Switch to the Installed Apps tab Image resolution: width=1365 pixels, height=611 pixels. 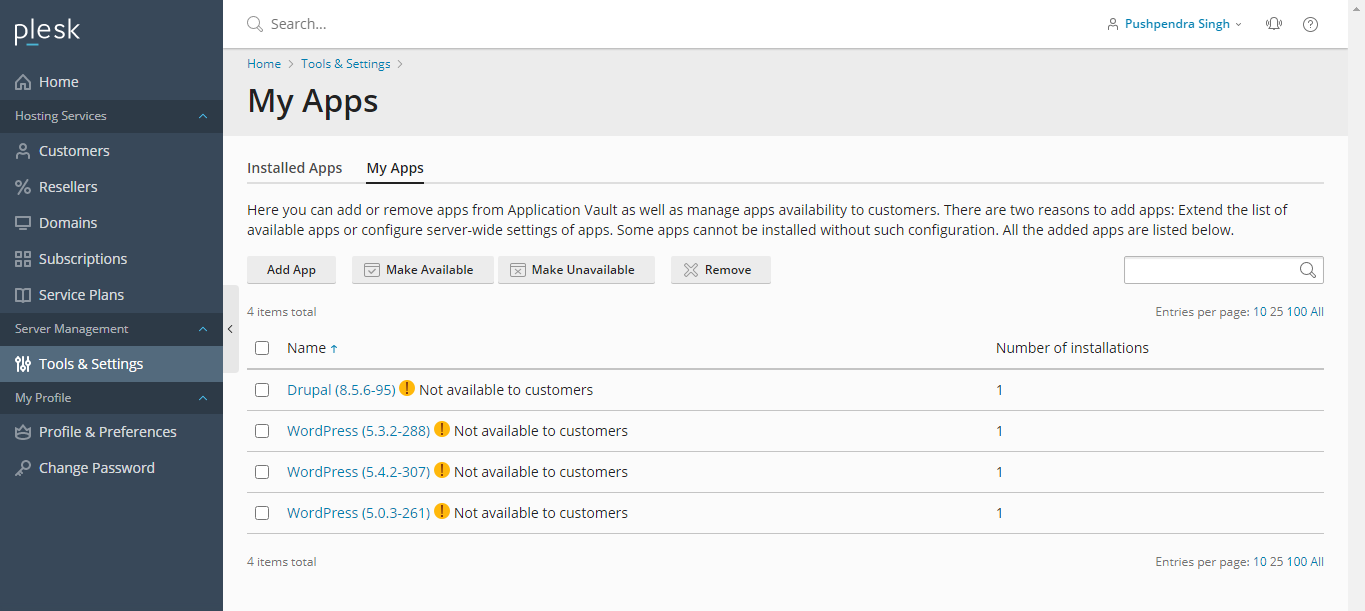click(x=295, y=168)
